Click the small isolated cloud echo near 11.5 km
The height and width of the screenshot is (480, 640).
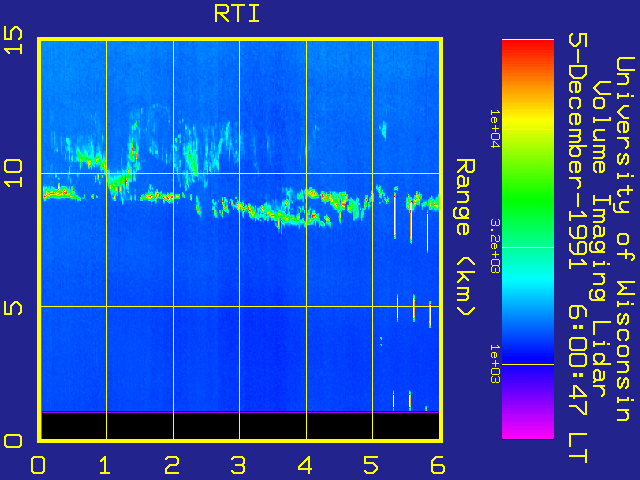(x=383, y=130)
